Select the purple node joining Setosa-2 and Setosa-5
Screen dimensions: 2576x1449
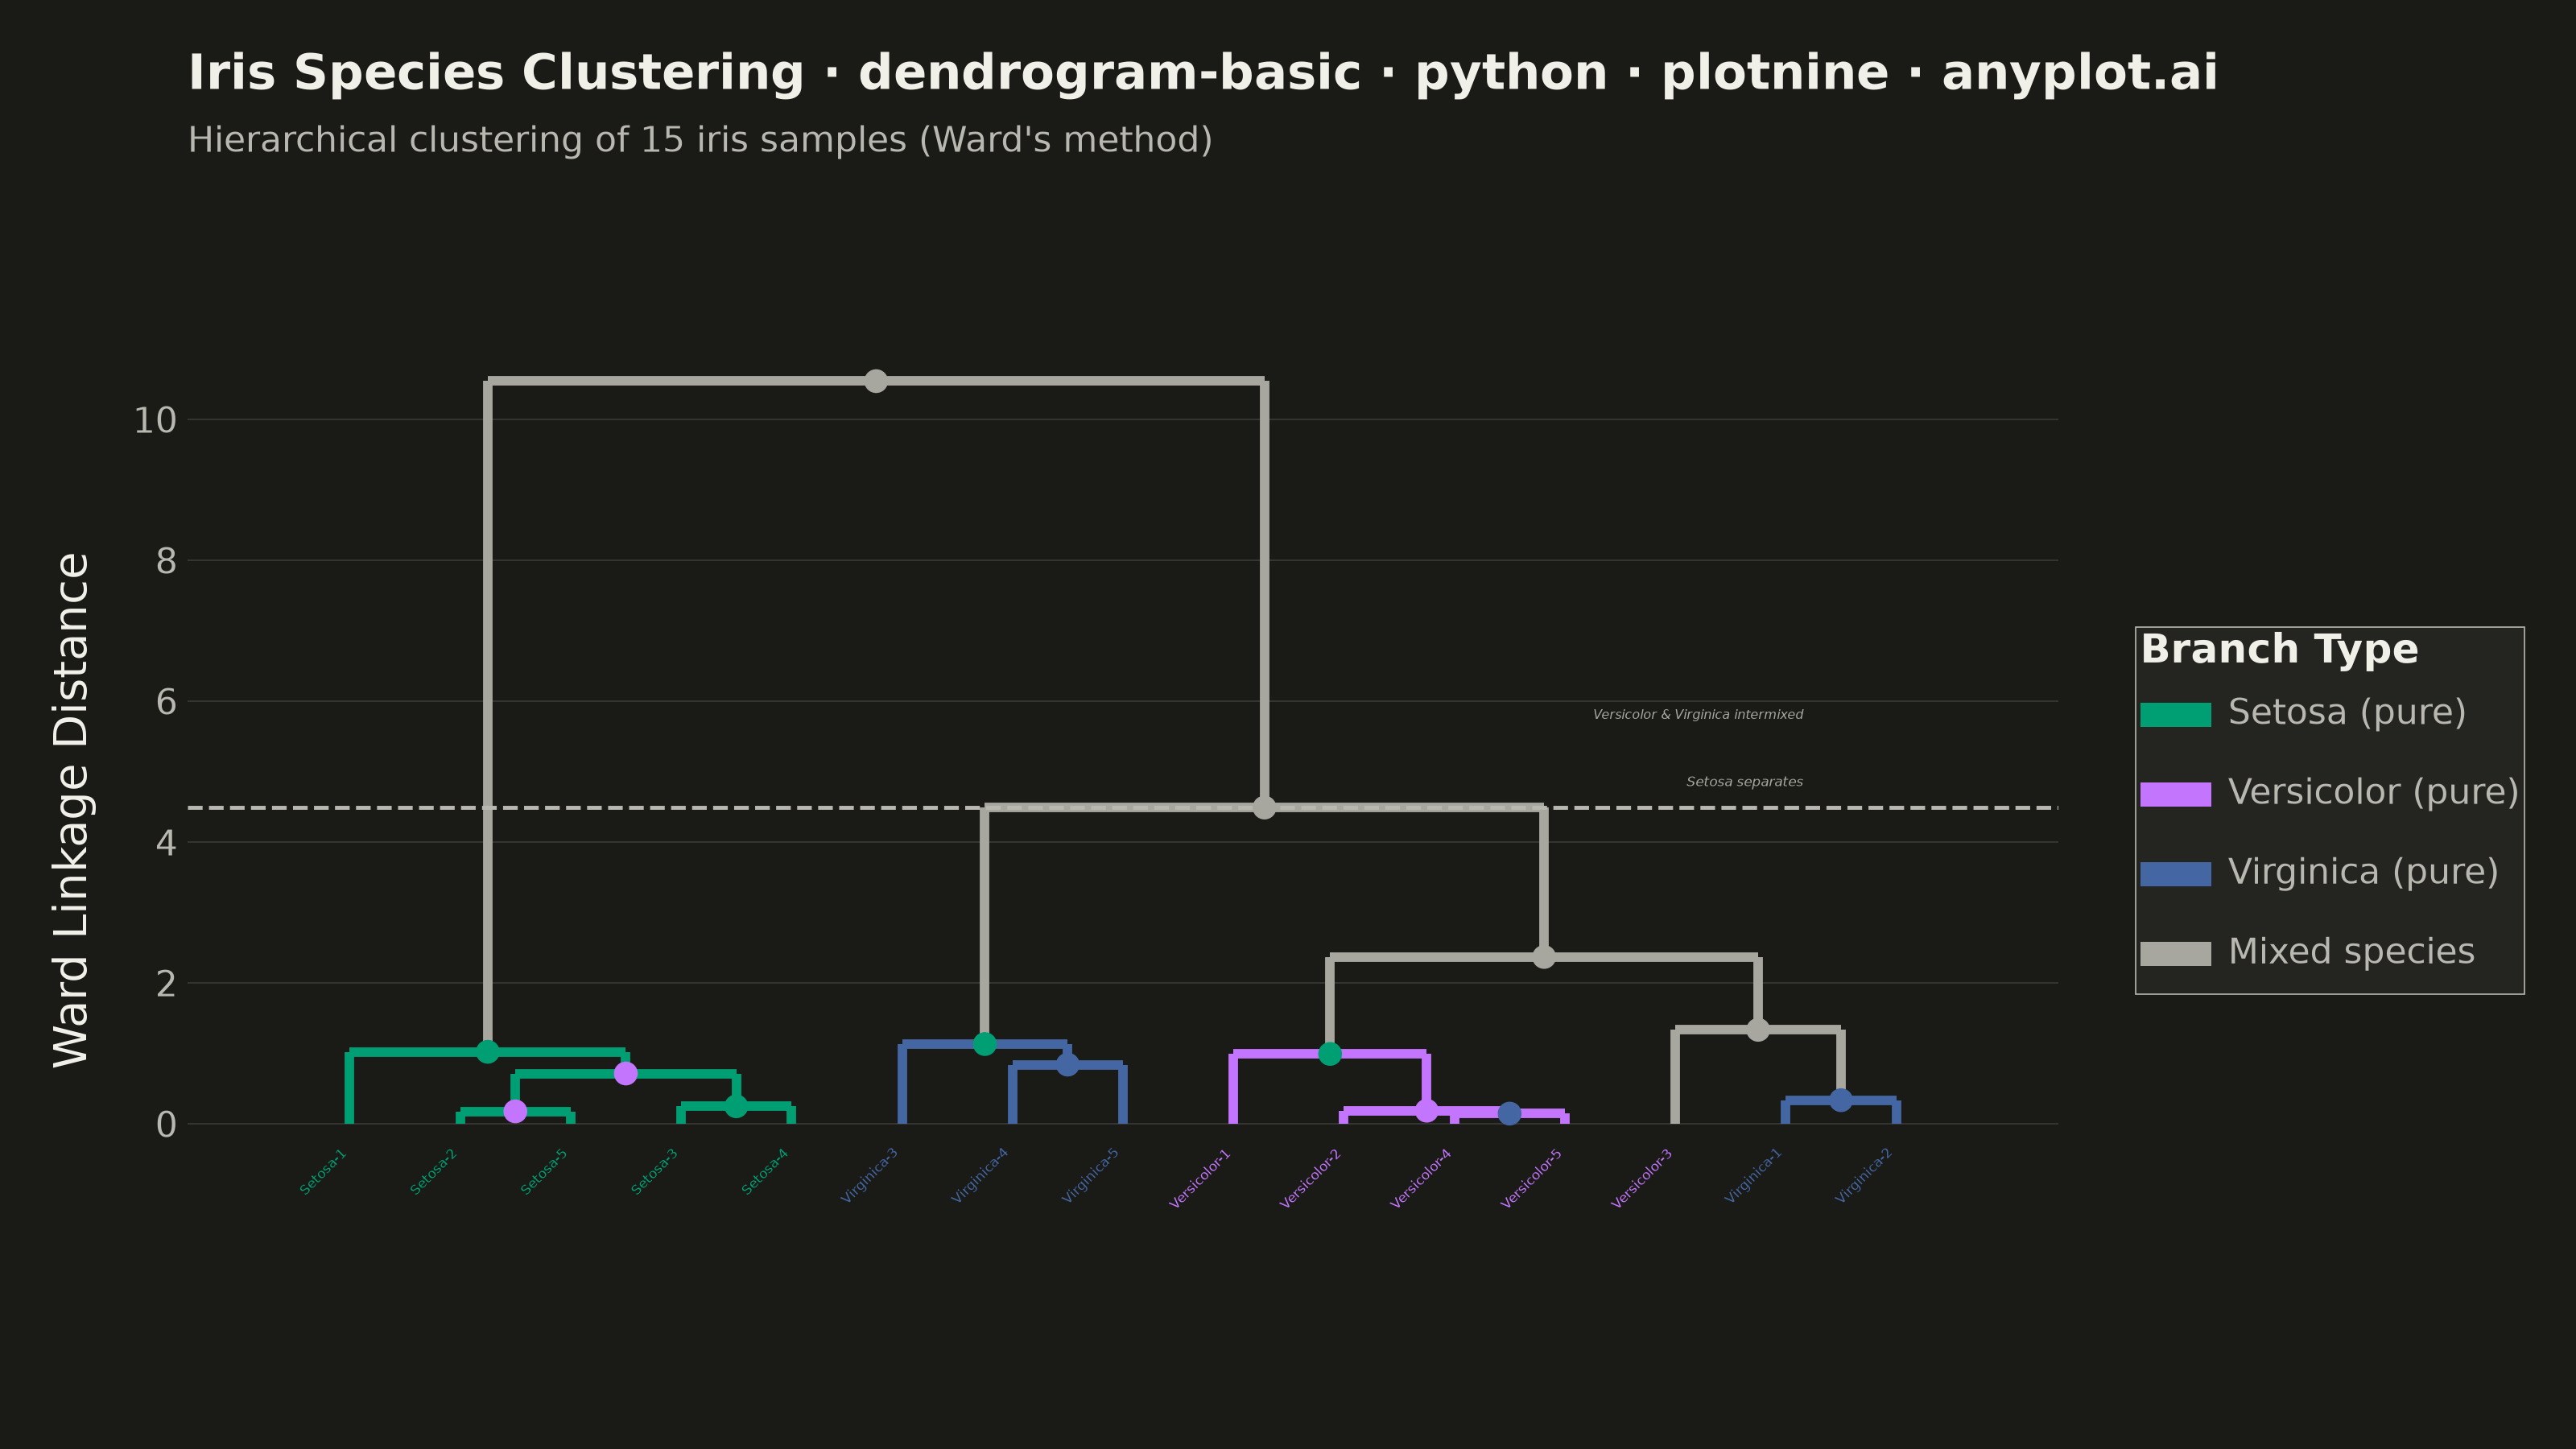(515, 1111)
